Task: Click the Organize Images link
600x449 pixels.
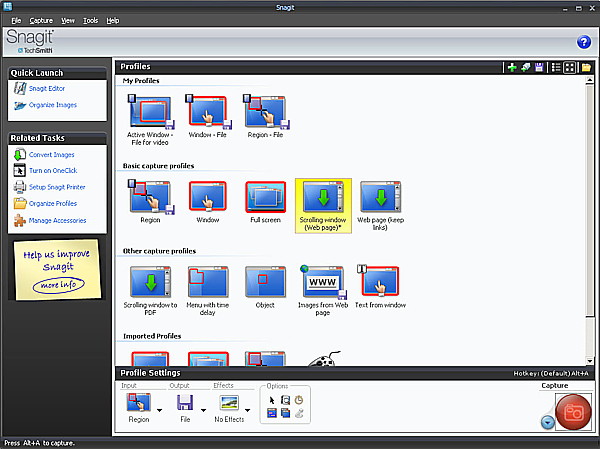Action: click(53, 105)
